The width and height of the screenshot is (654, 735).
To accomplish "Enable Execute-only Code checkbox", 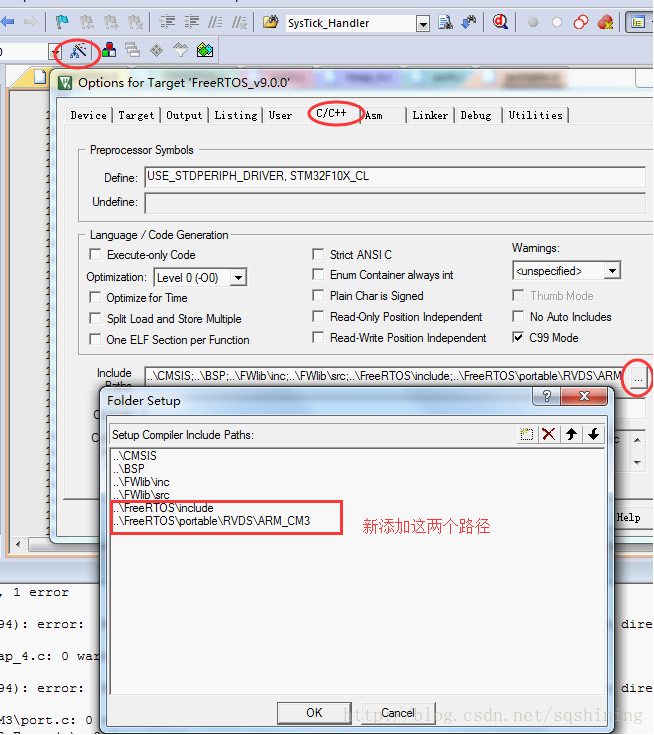I will pos(95,255).
